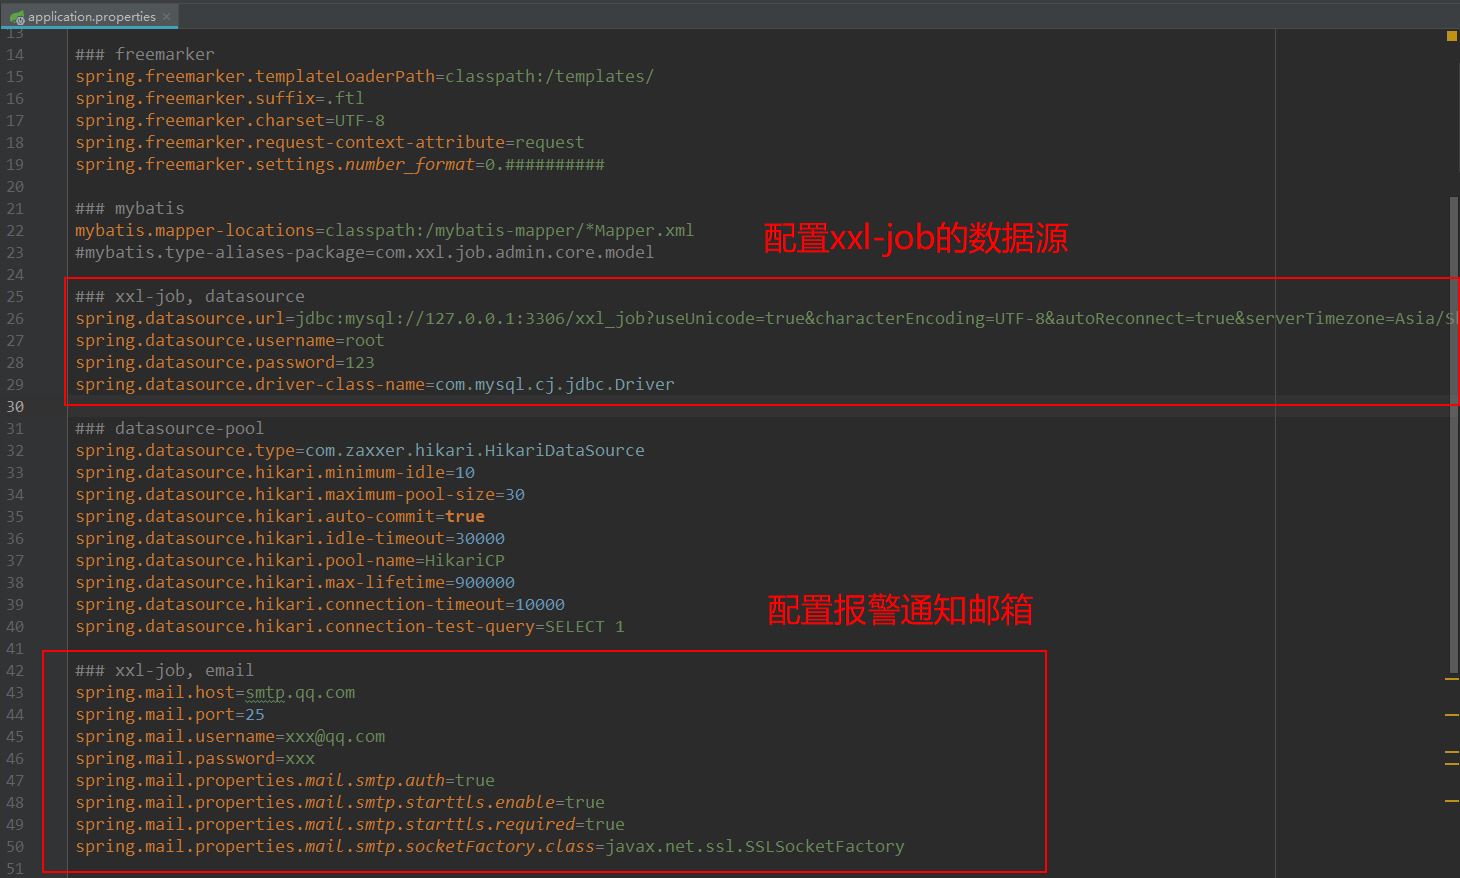Click the Spring leaf file icon on tab
The width and height of the screenshot is (1460, 878).
click(17, 17)
